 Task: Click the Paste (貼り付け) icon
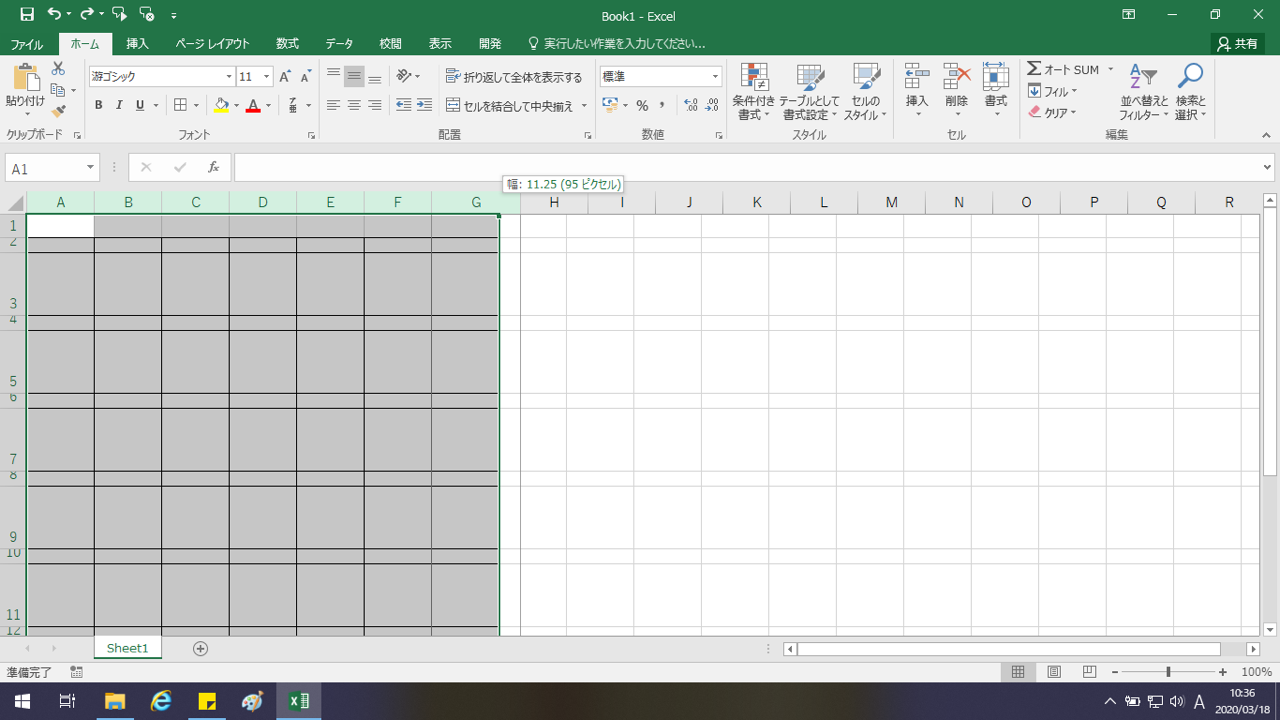tap(25, 77)
